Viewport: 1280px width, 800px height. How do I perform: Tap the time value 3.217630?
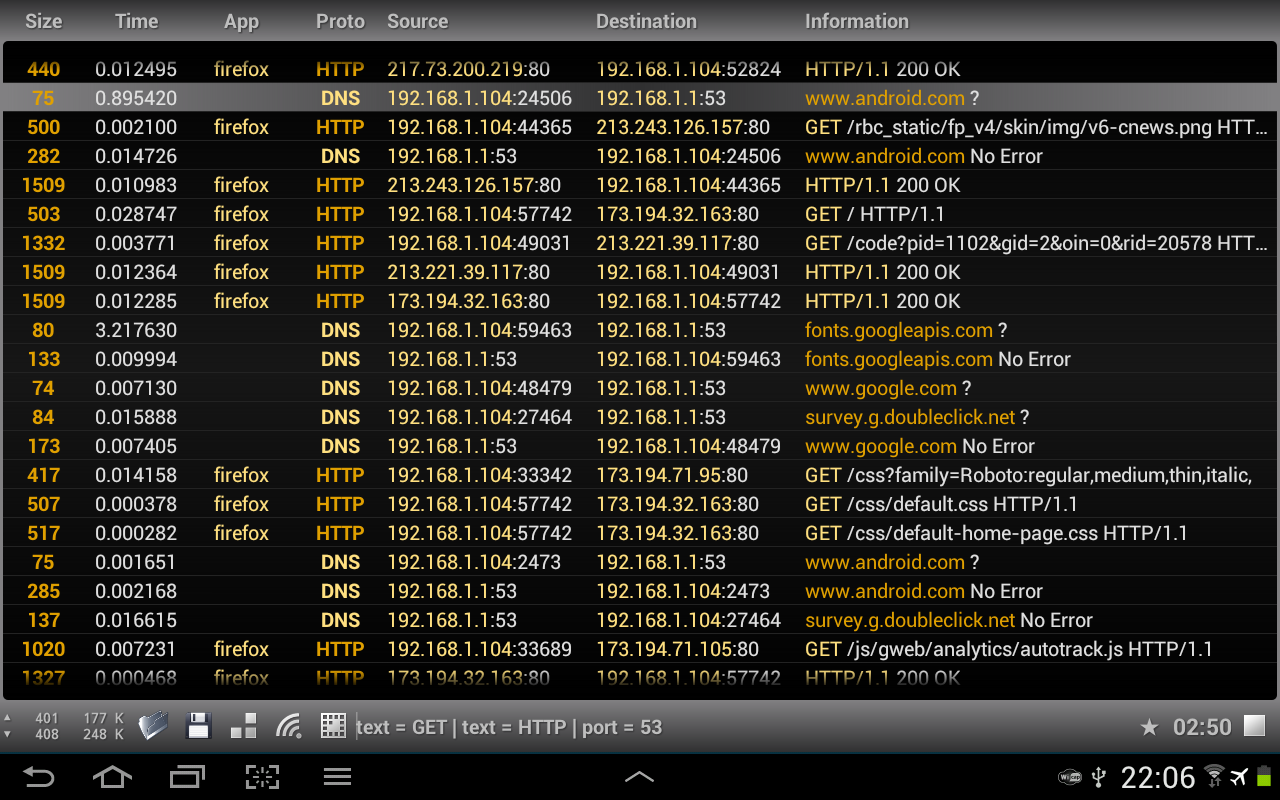click(x=136, y=330)
